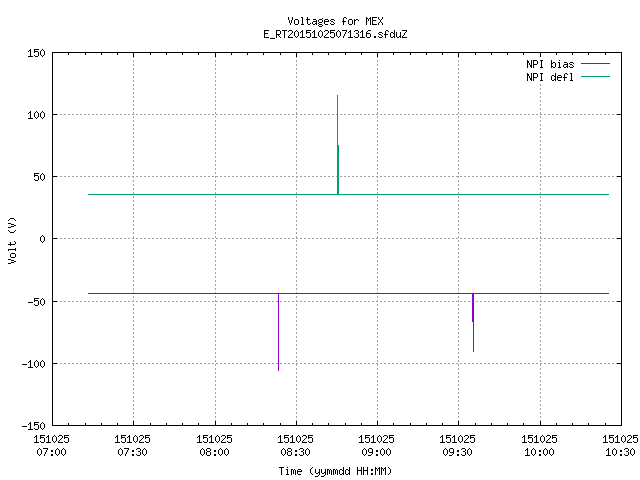Click the x-axis tick label 09:30
The width and height of the screenshot is (640, 480).
[457, 452]
